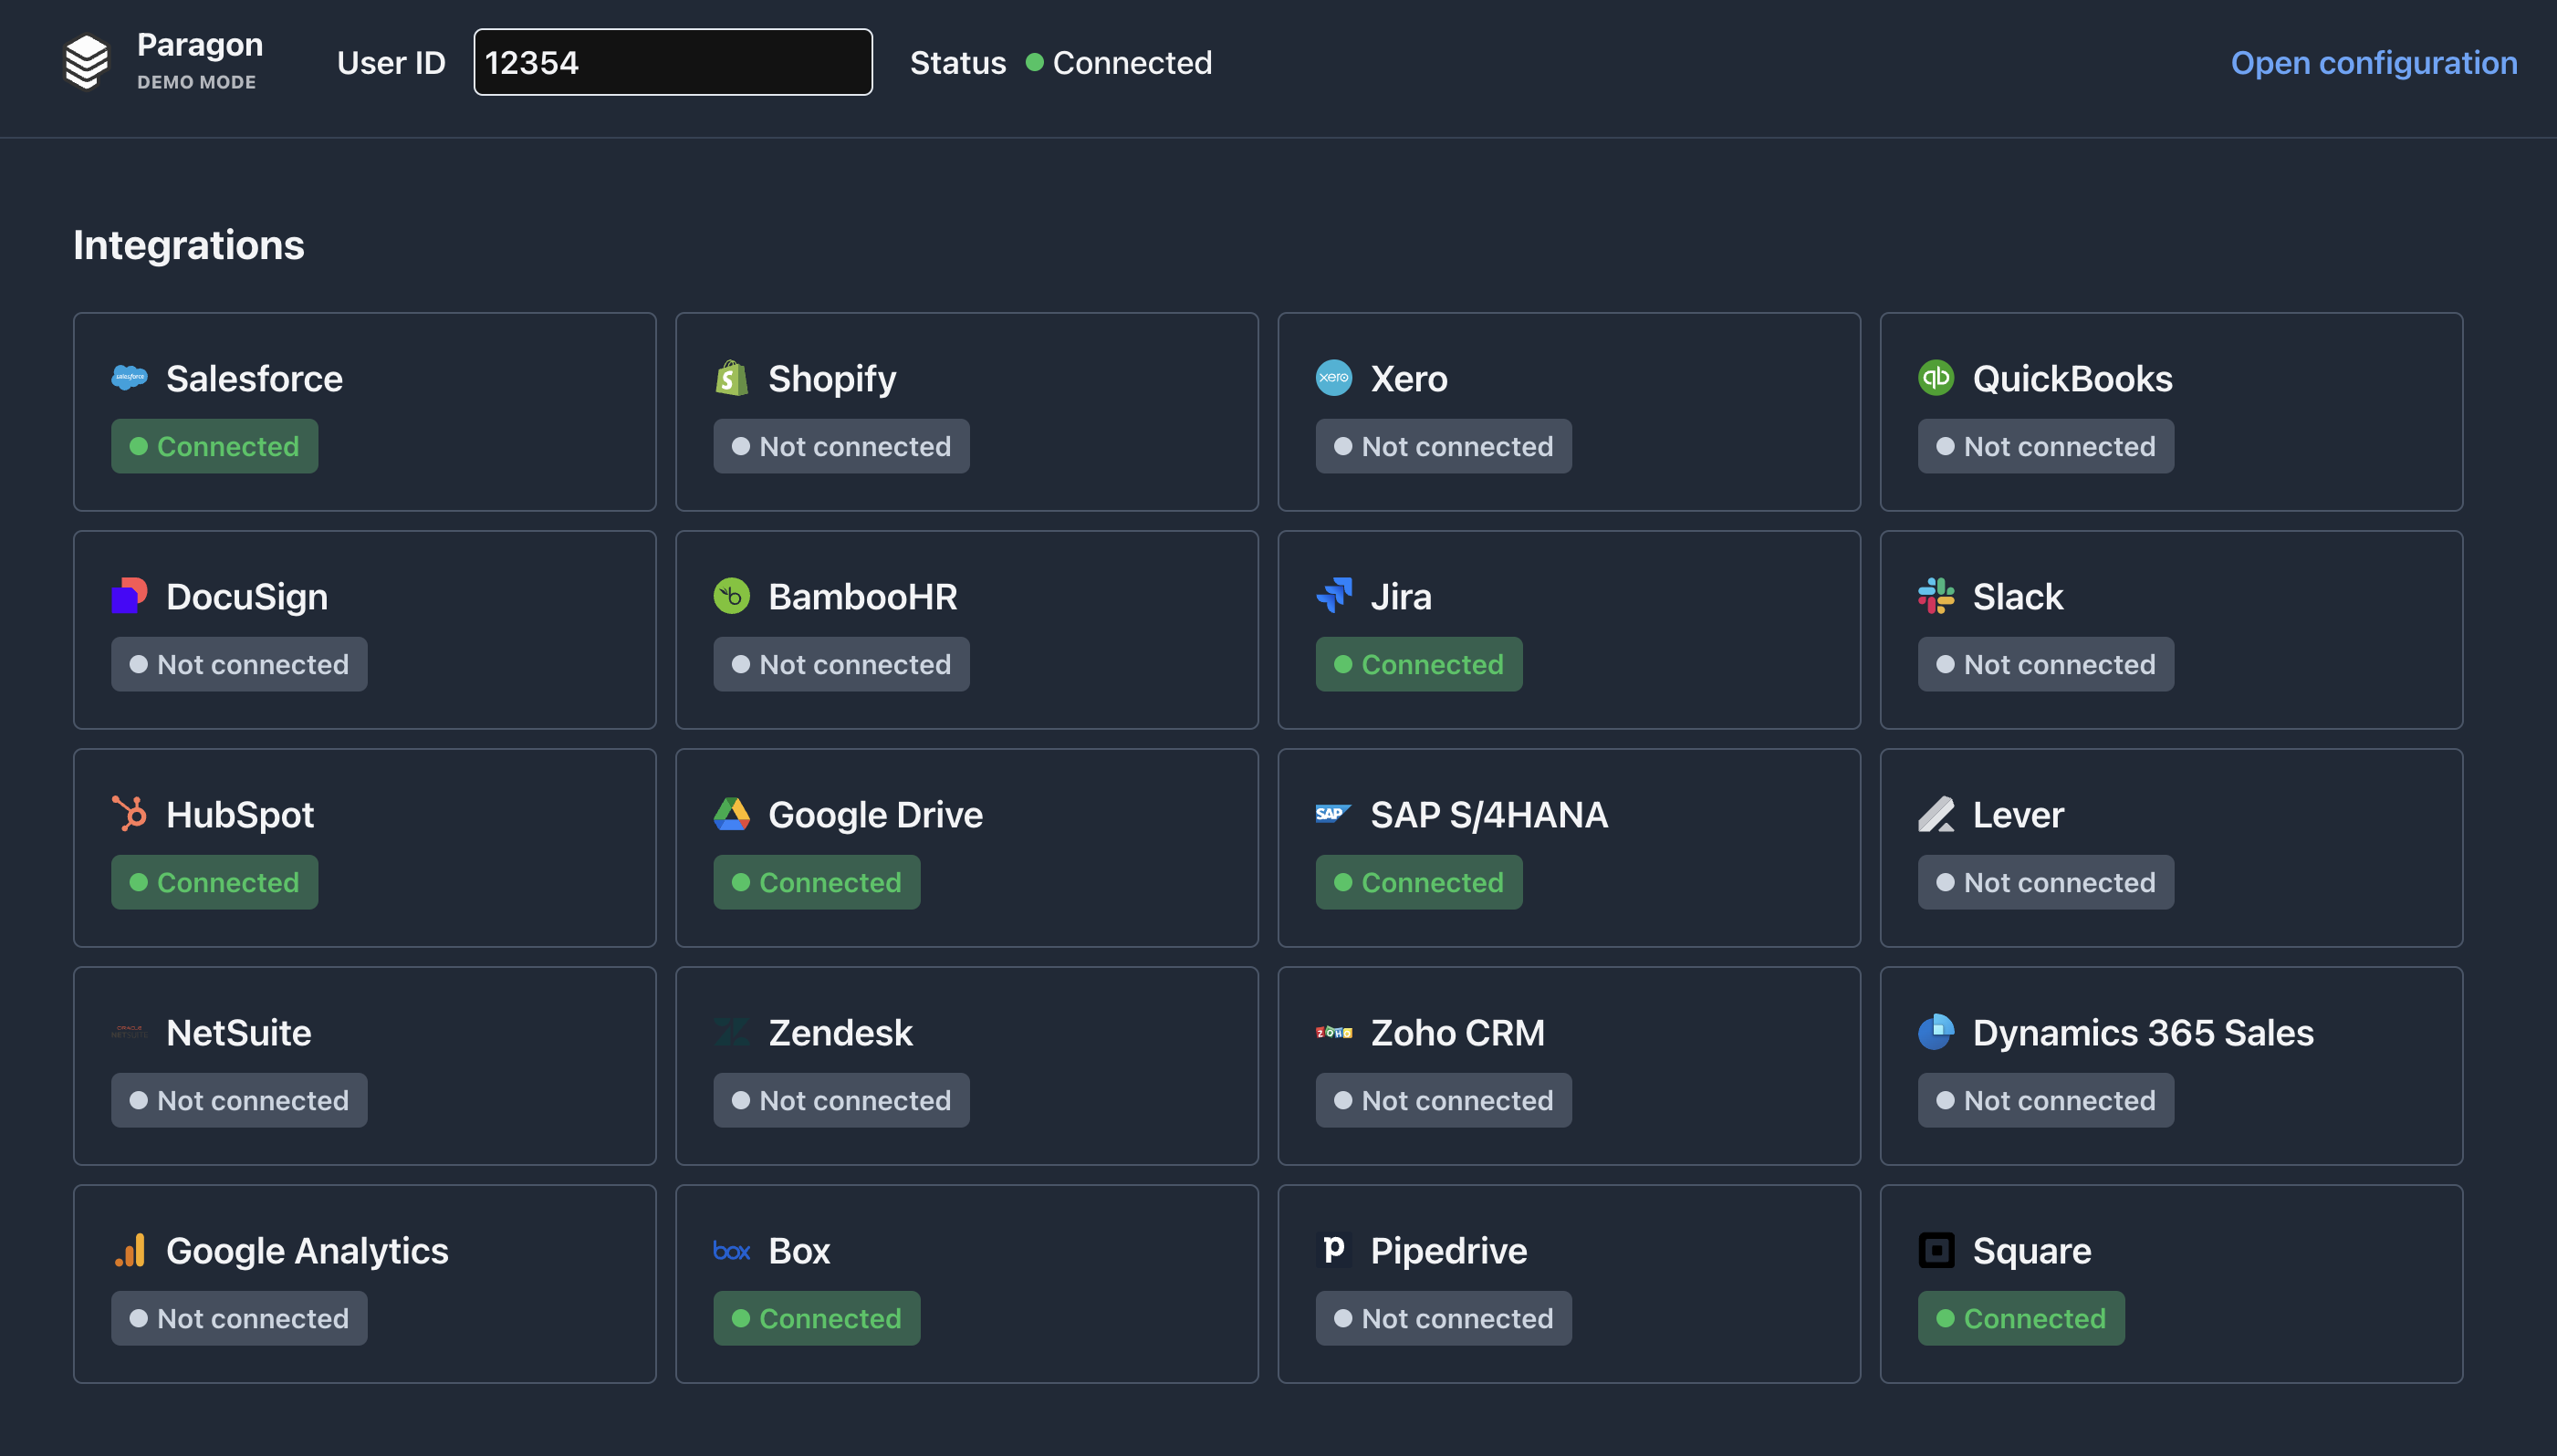This screenshot has height=1456, width=2557.
Task: Click the HubSpot orange sprocket icon
Action: (129, 814)
